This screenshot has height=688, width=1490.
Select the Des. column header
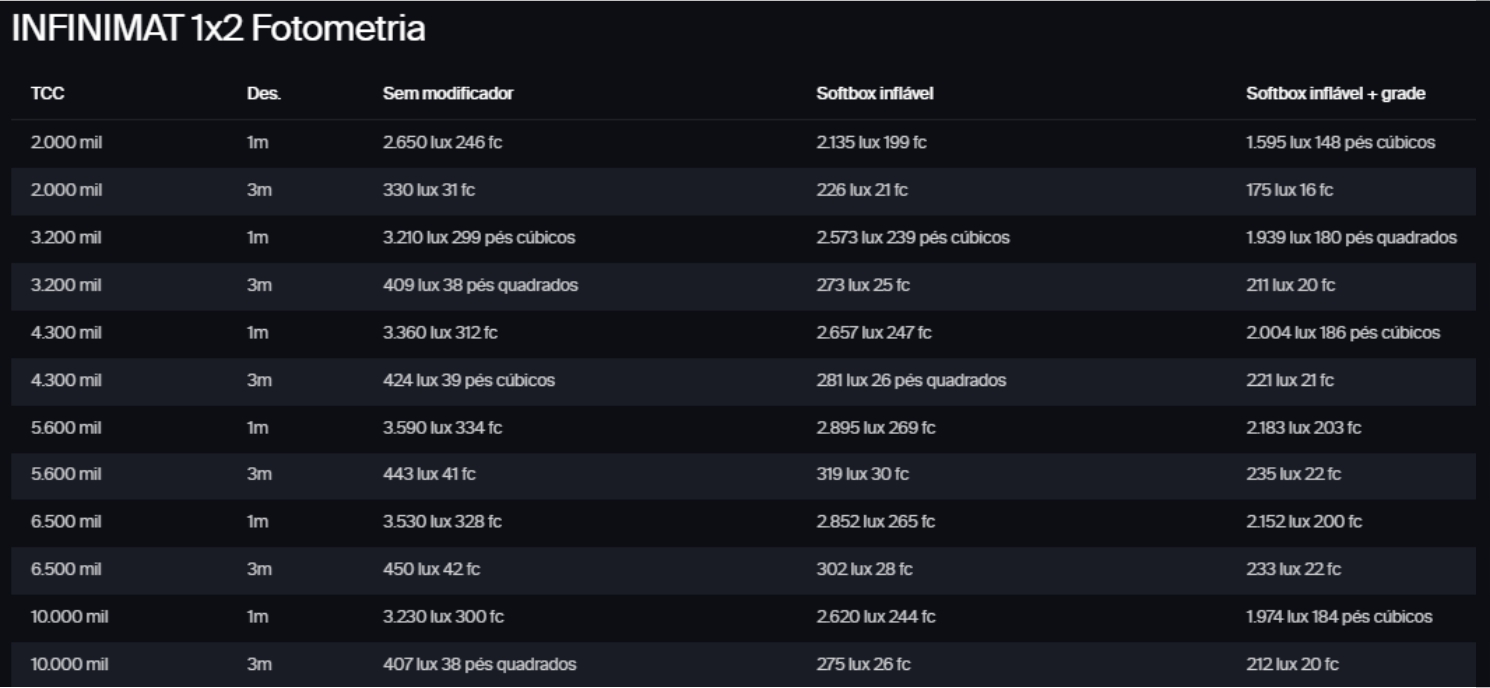coord(264,94)
